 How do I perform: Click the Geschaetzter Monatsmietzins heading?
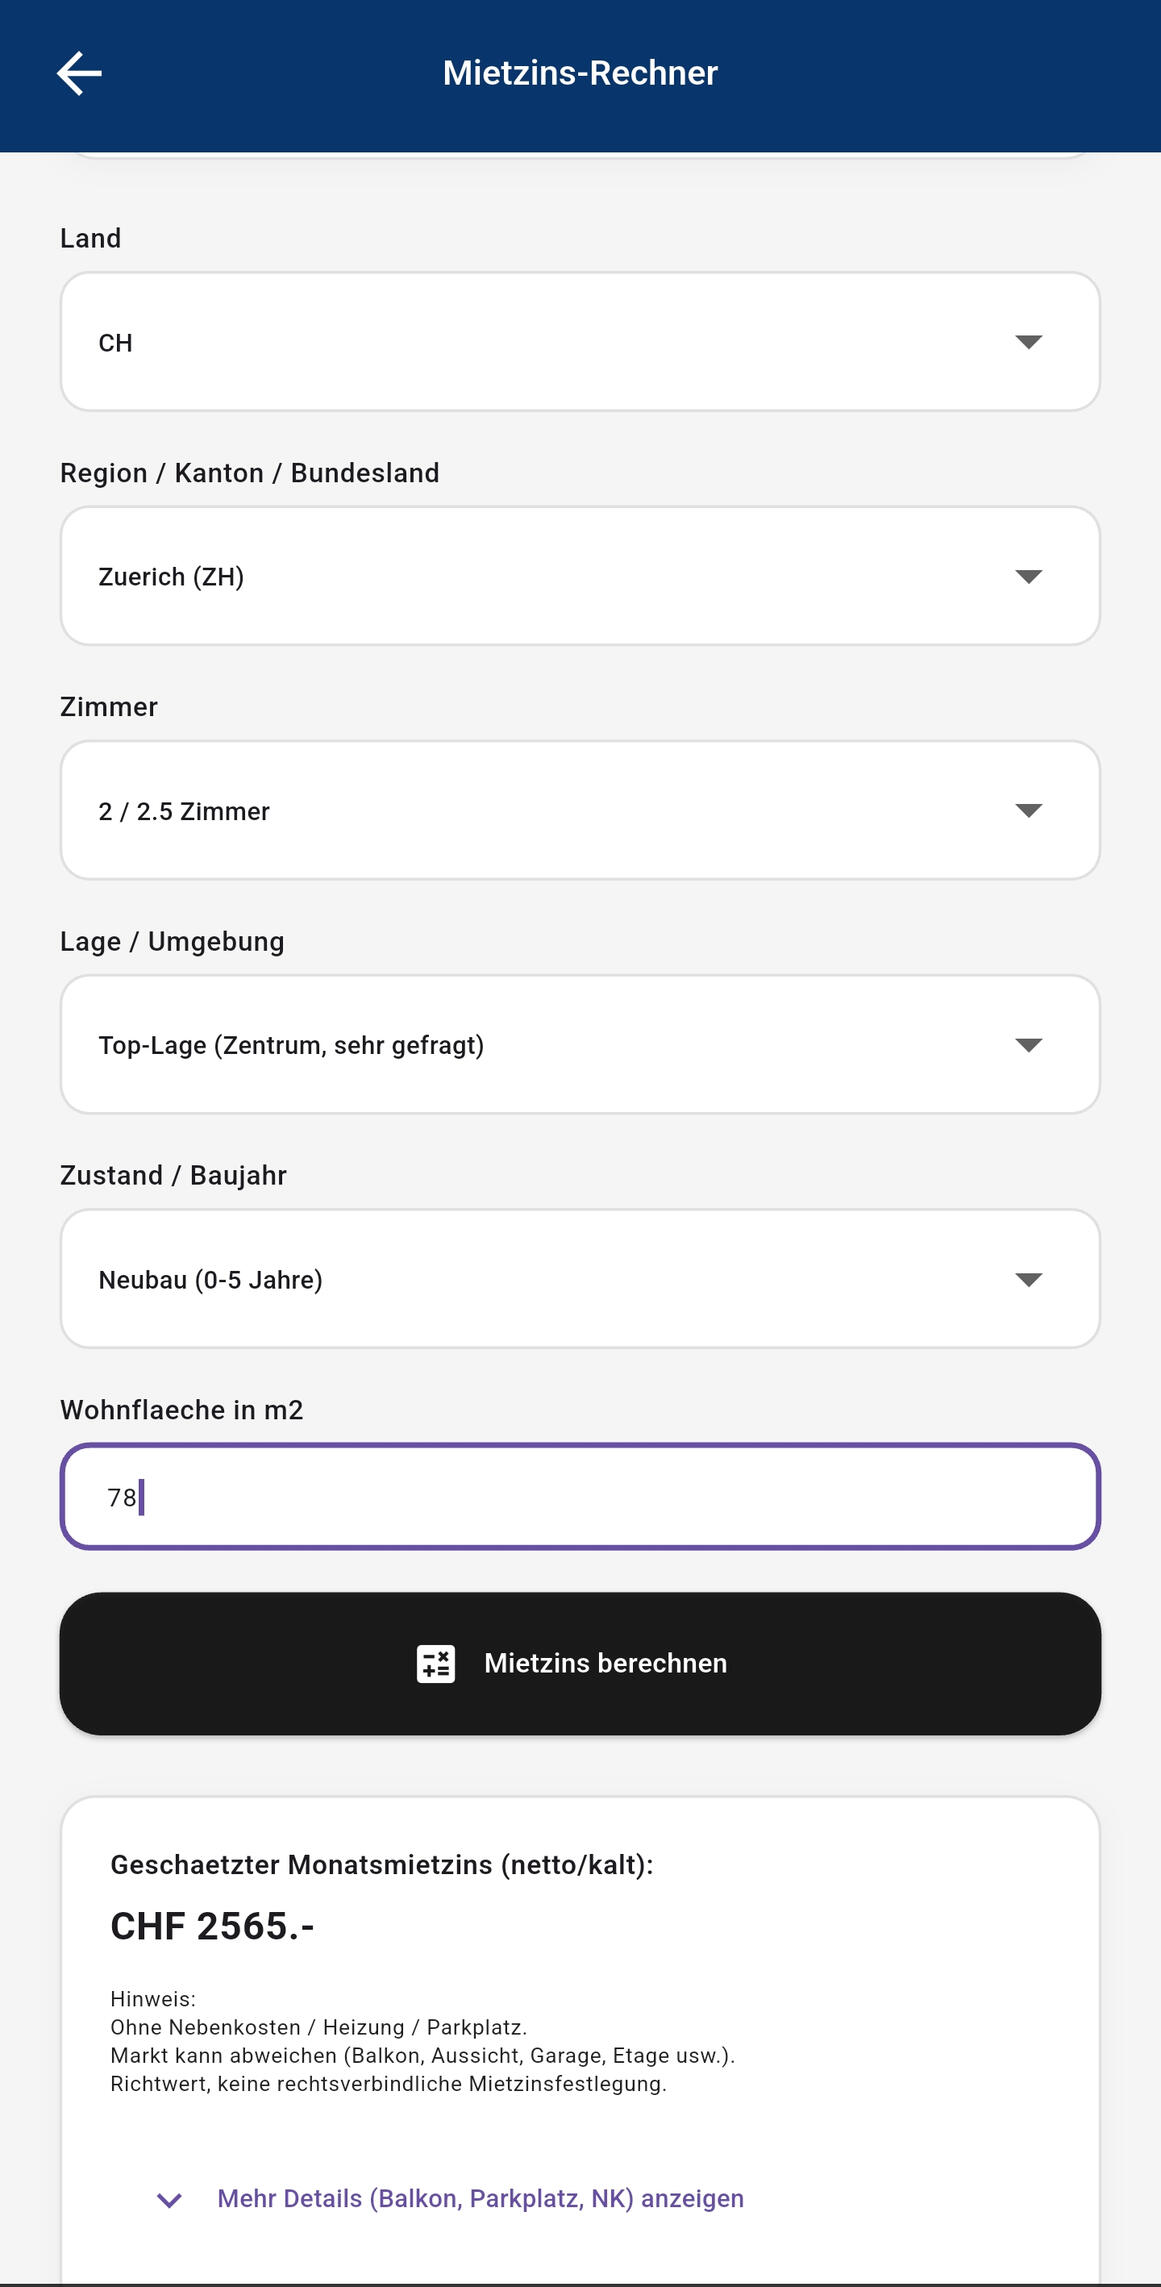click(x=381, y=1865)
